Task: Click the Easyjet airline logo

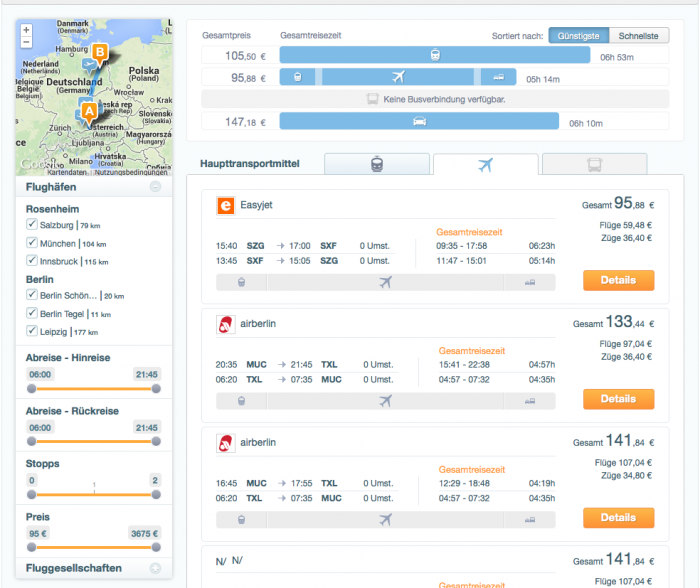Action: point(225,205)
